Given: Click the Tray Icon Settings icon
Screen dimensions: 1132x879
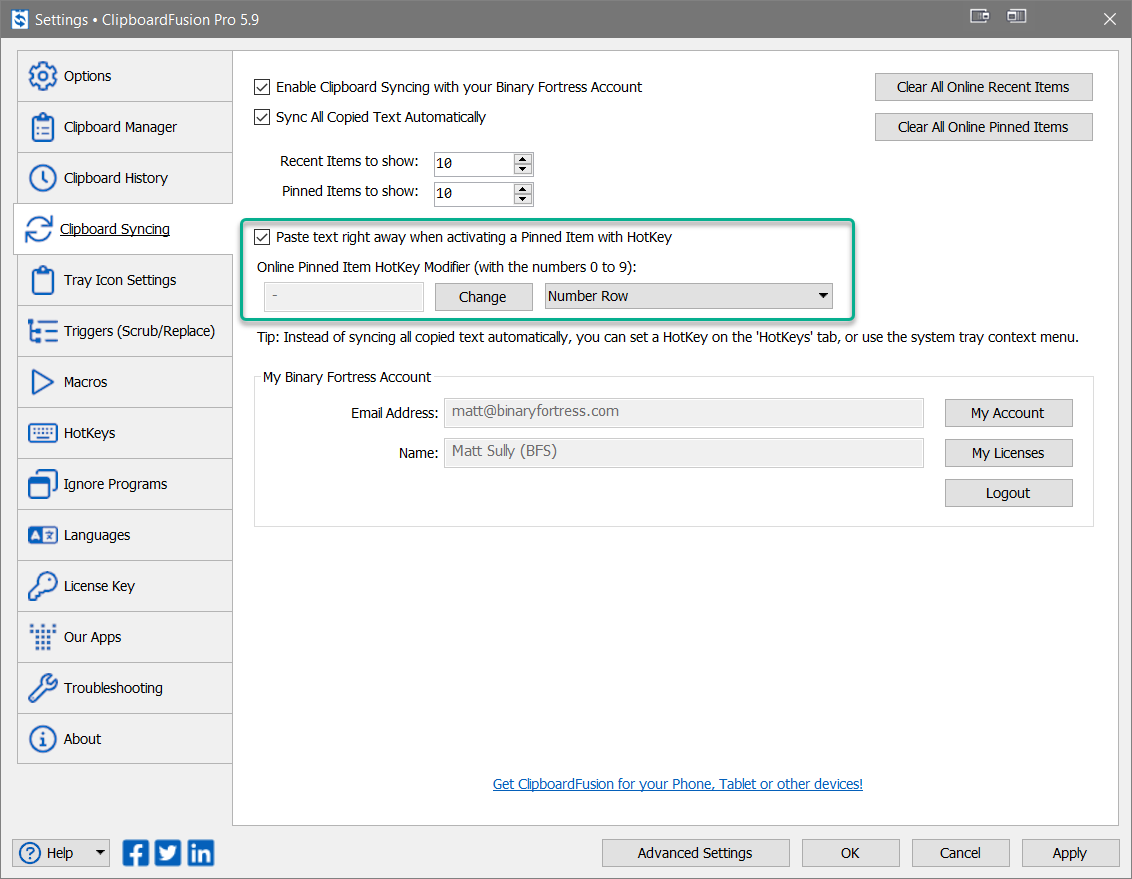Looking at the screenshot, I should [x=43, y=280].
